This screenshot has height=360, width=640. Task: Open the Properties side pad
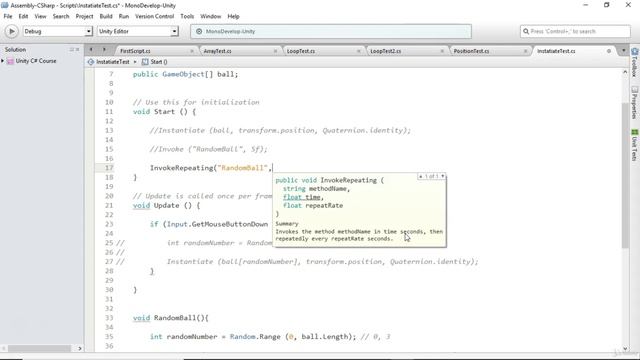(635, 102)
